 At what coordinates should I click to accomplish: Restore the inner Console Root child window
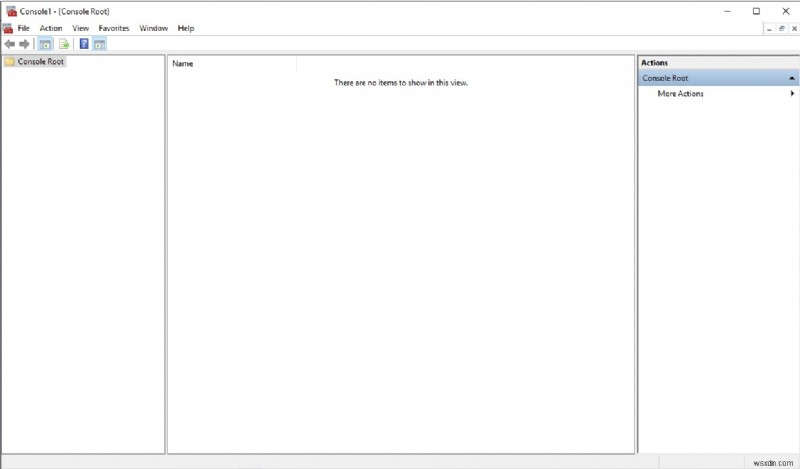(x=782, y=29)
